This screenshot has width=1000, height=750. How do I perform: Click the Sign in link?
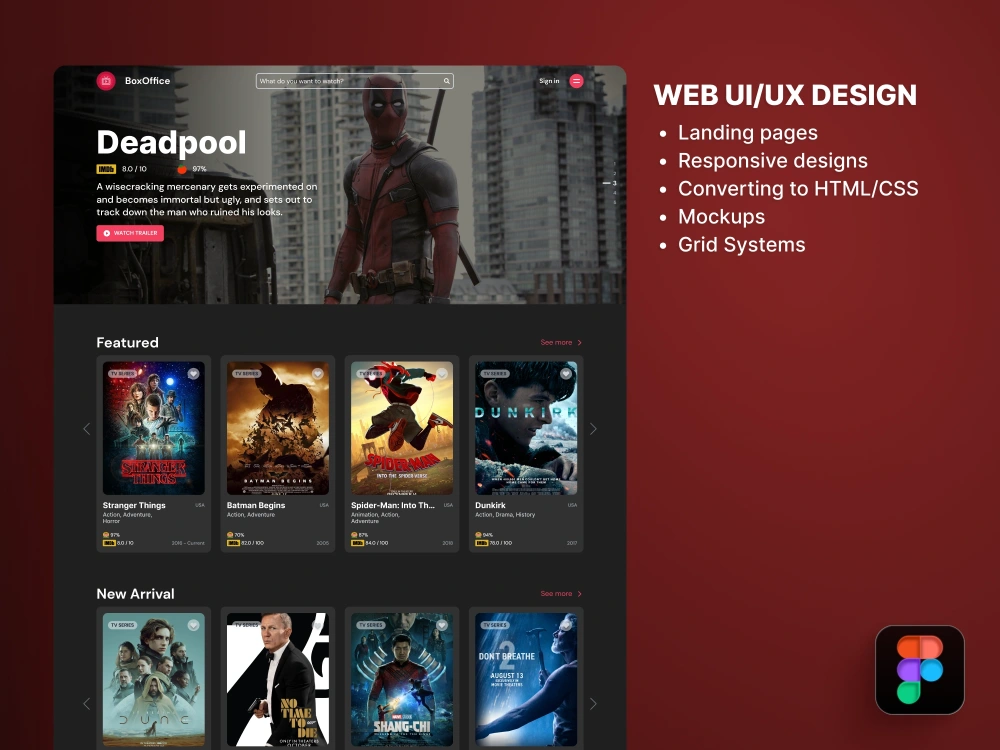(549, 81)
